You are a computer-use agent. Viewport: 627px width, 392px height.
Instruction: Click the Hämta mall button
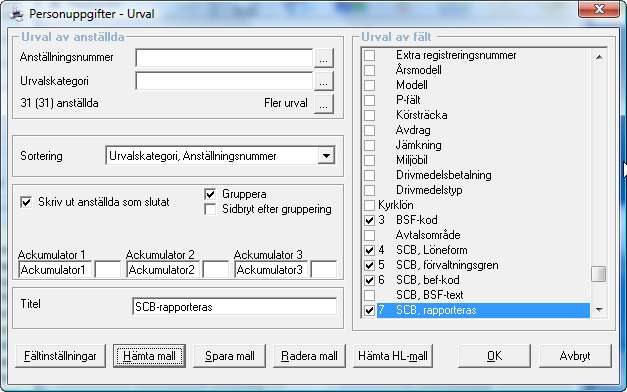pos(149,356)
